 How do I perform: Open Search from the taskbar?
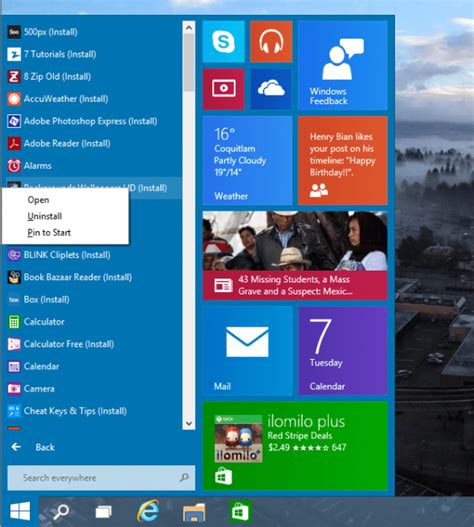[x=61, y=512]
